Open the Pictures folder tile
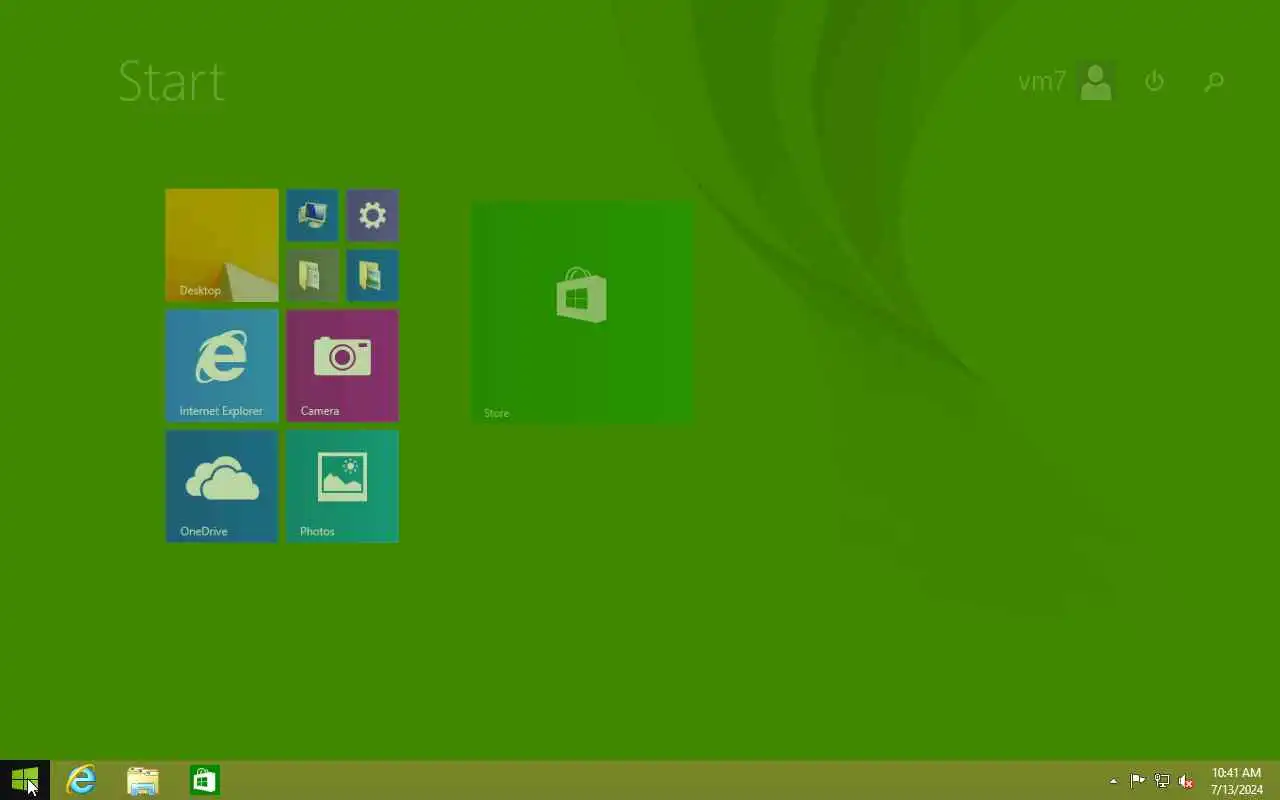The image size is (1280, 800). pyautogui.click(x=373, y=275)
